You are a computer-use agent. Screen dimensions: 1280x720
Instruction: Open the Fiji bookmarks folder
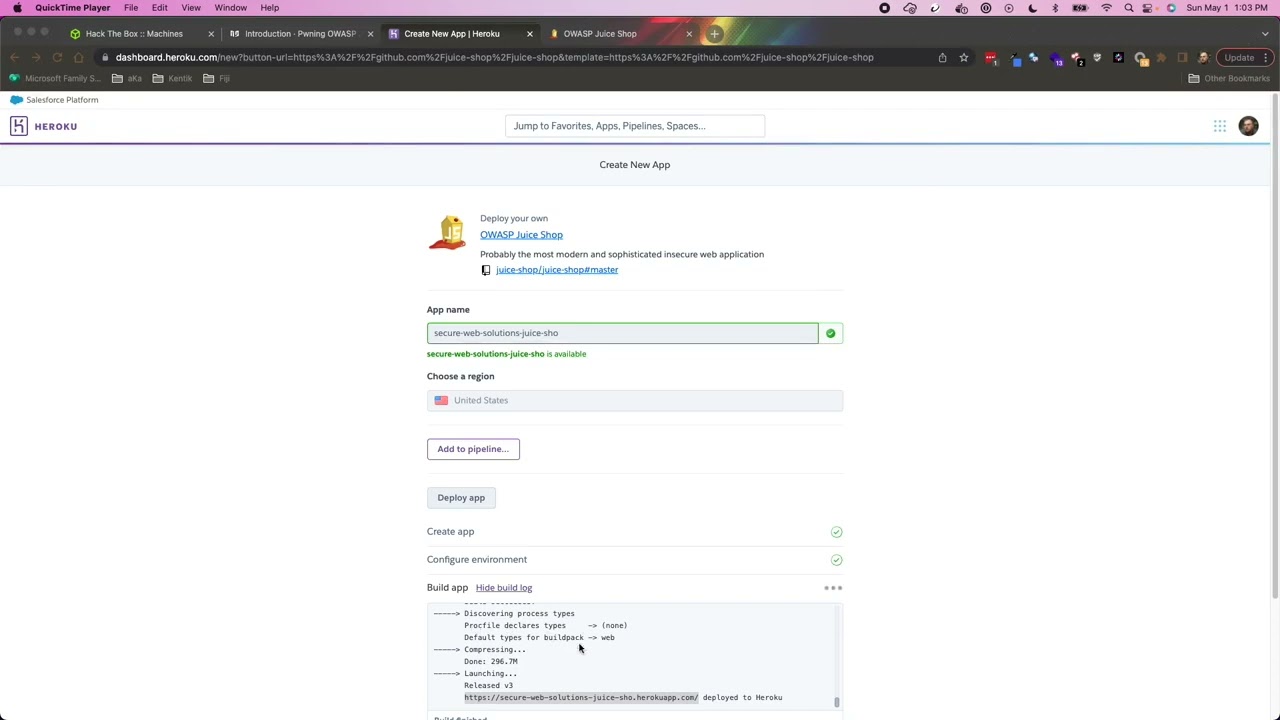(x=216, y=78)
